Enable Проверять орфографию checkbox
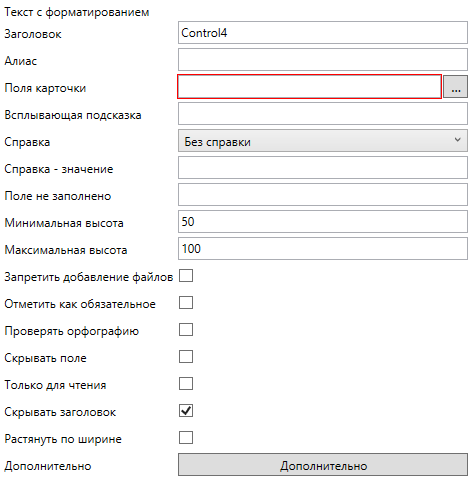This screenshot has height=481, width=472. [x=186, y=330]
